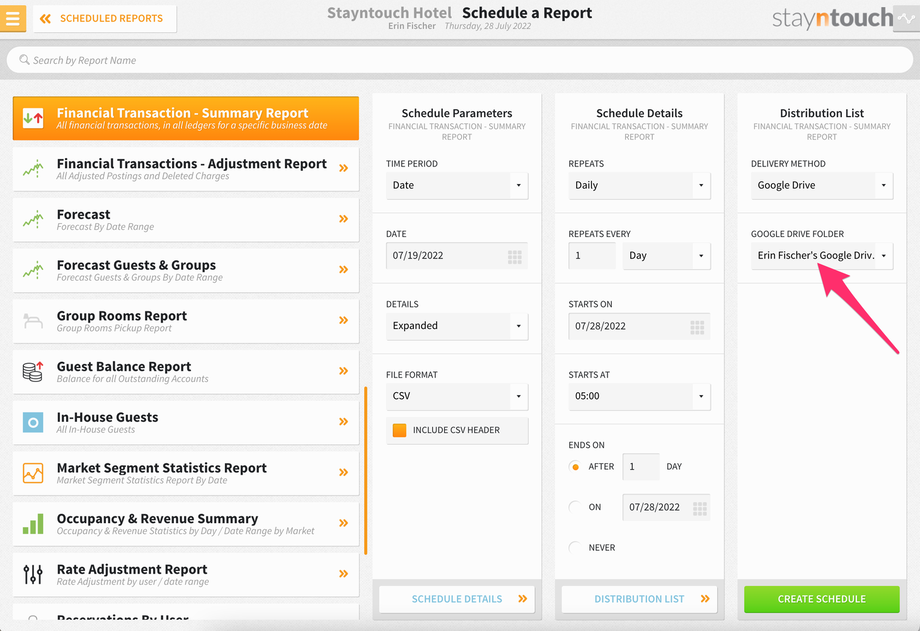Open the File Format CSV dropdown
This screenshot has height=631, width=920.
coord(457,396)
